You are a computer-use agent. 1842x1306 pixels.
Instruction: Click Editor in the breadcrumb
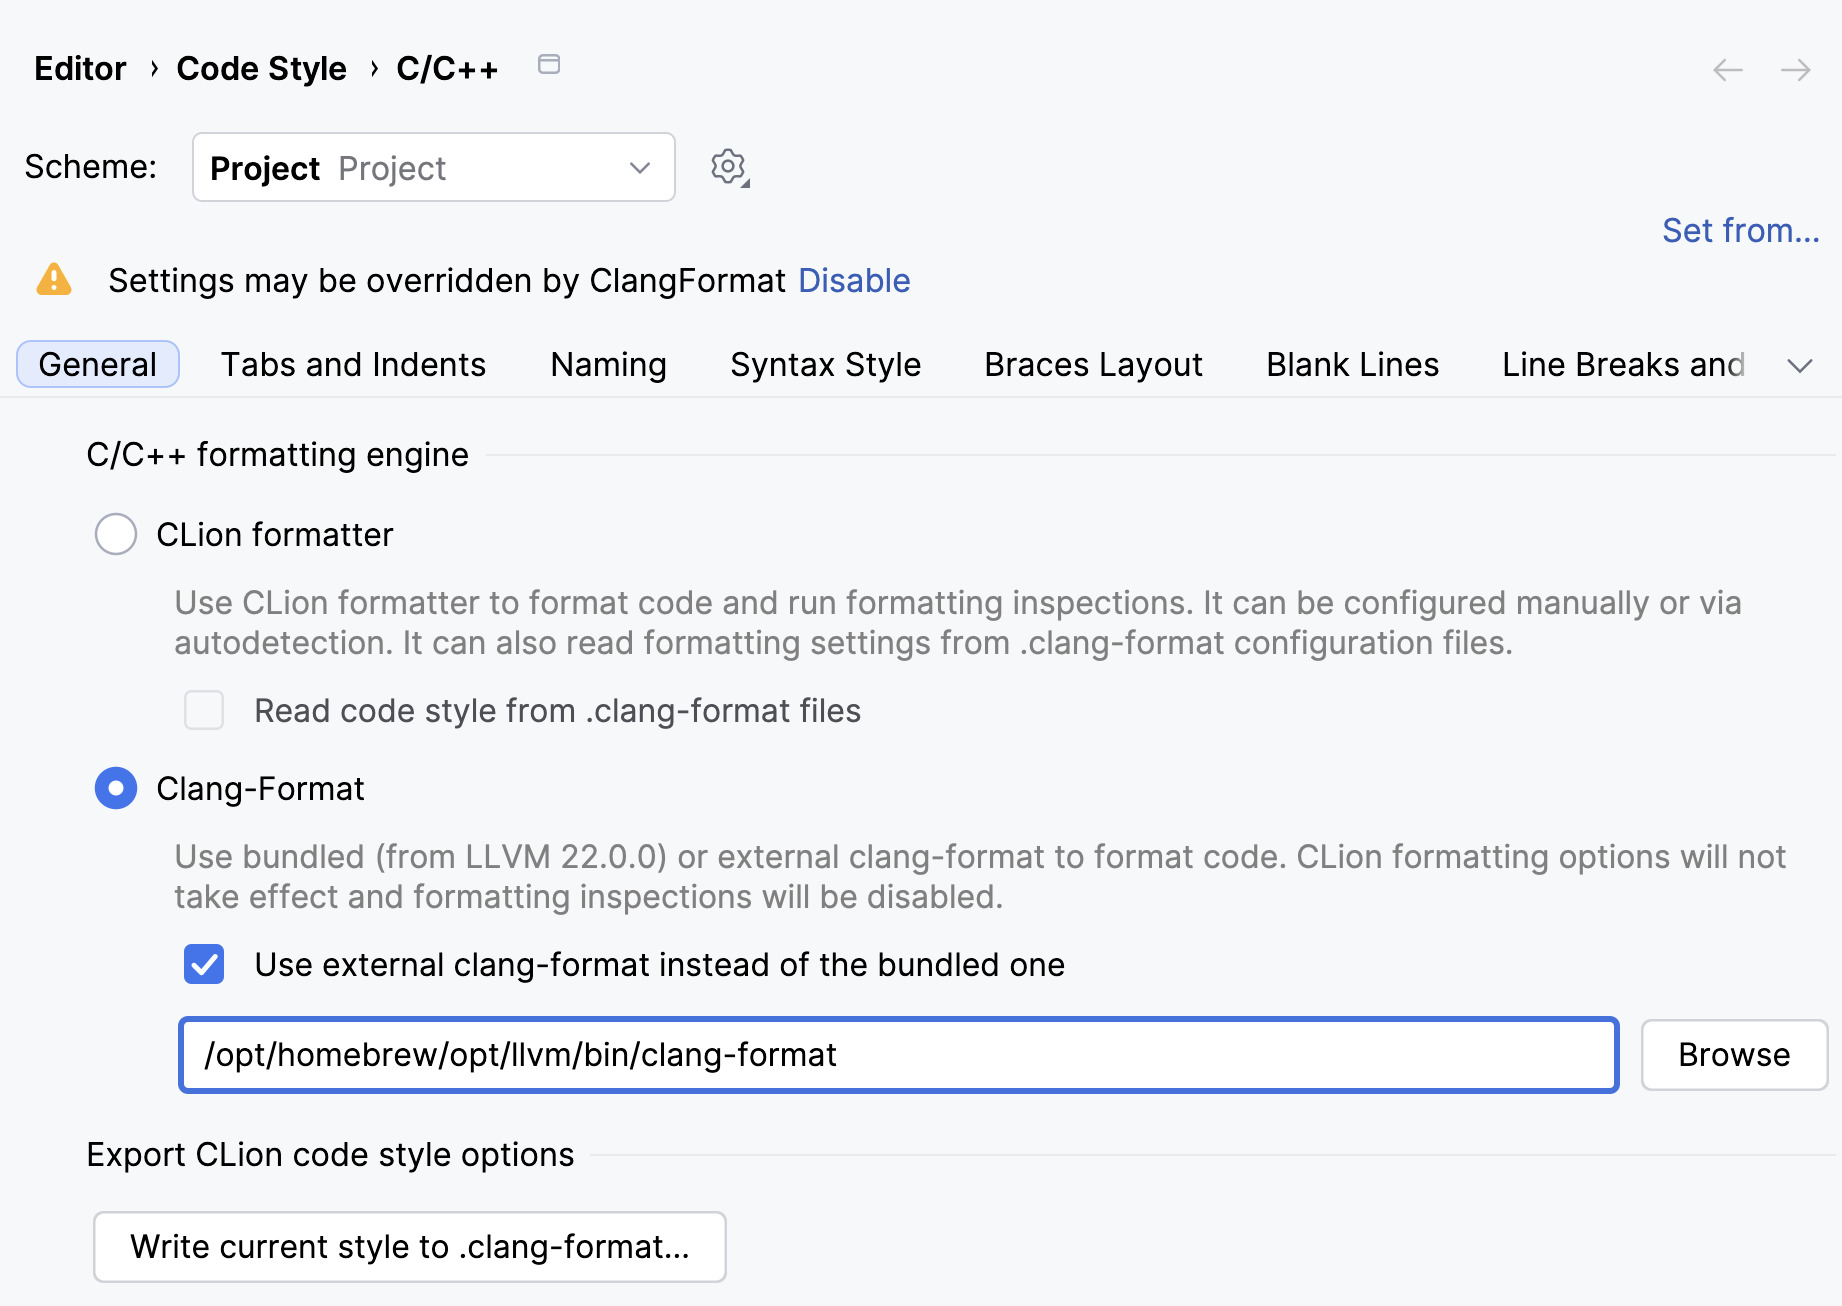(80, 68)
